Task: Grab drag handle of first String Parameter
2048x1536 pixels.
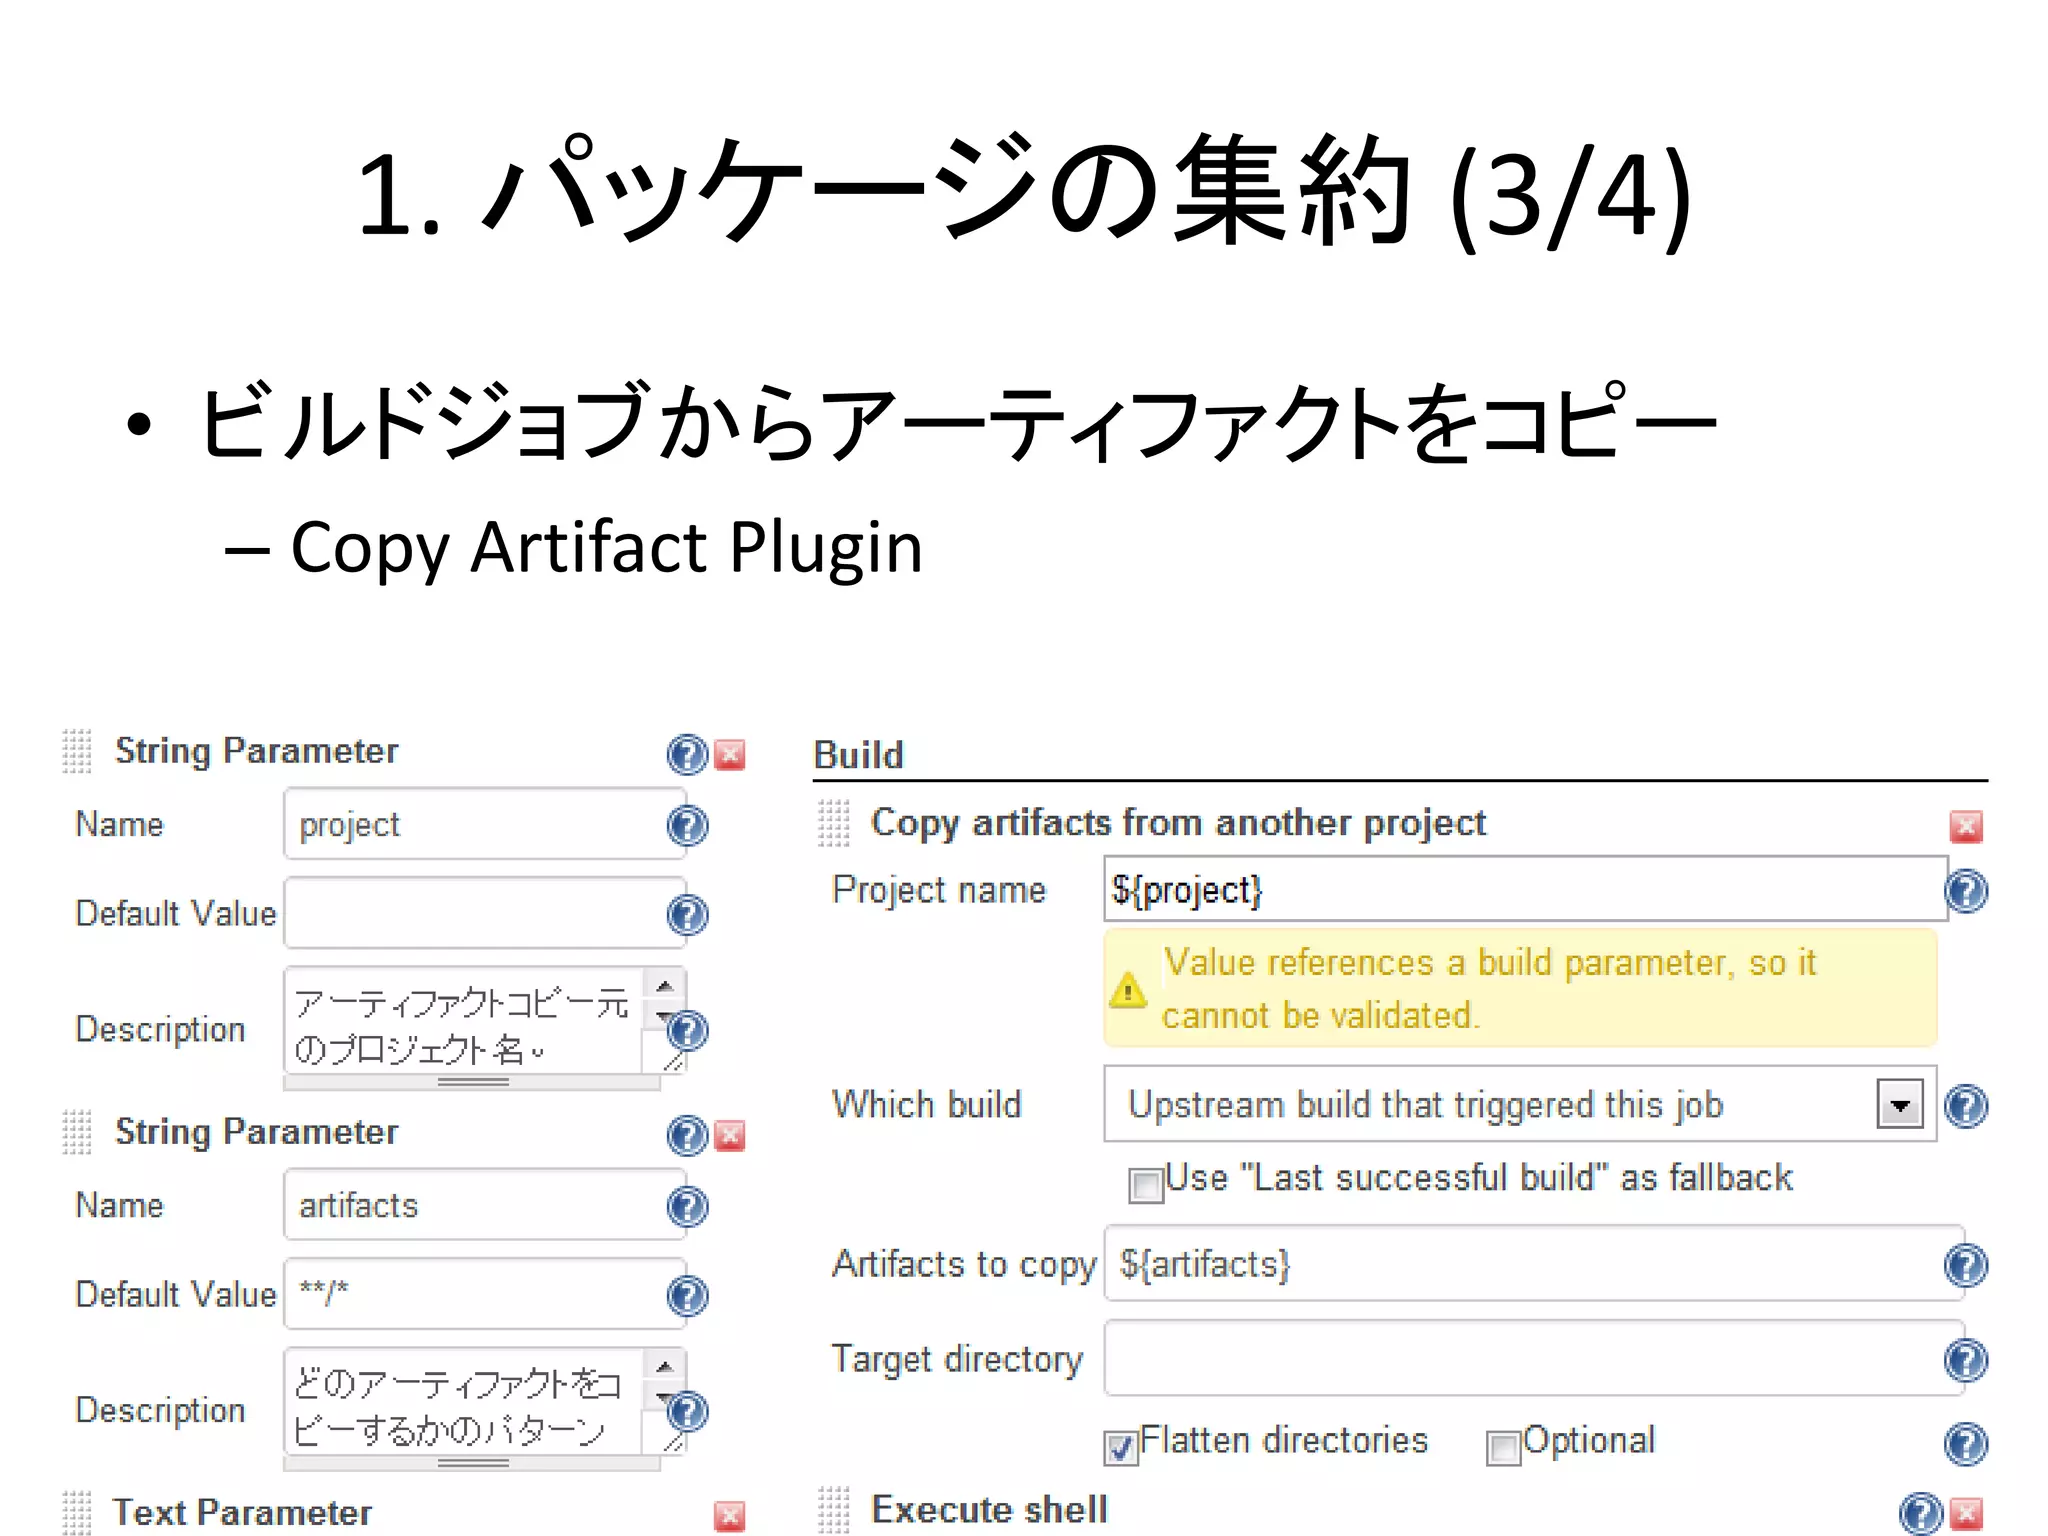Action: (x=77, y=751)
